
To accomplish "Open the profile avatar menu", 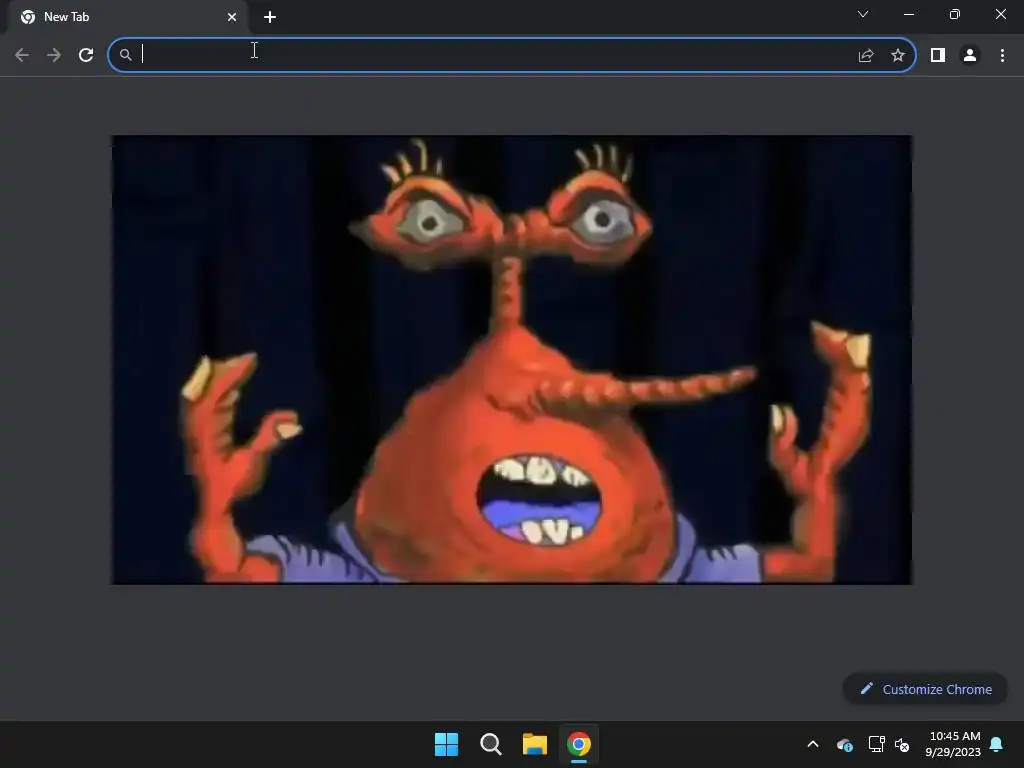I will pyautogui.click(x=970, y=56).
